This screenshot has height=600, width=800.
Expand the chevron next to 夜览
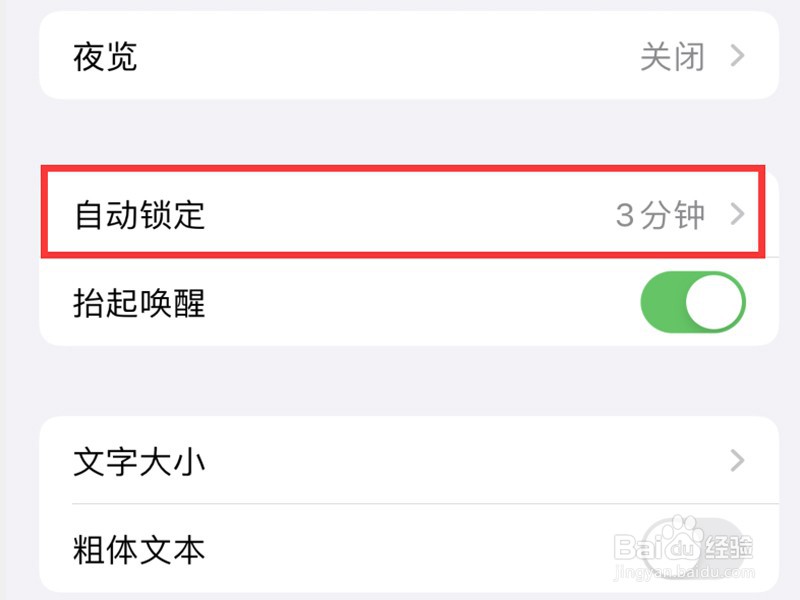(738, 57)
